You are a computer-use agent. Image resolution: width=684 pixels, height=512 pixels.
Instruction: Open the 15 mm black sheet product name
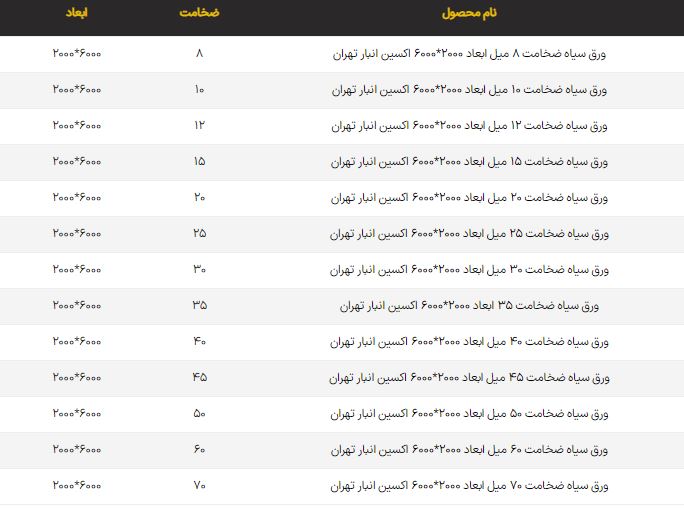coord(468,162)
